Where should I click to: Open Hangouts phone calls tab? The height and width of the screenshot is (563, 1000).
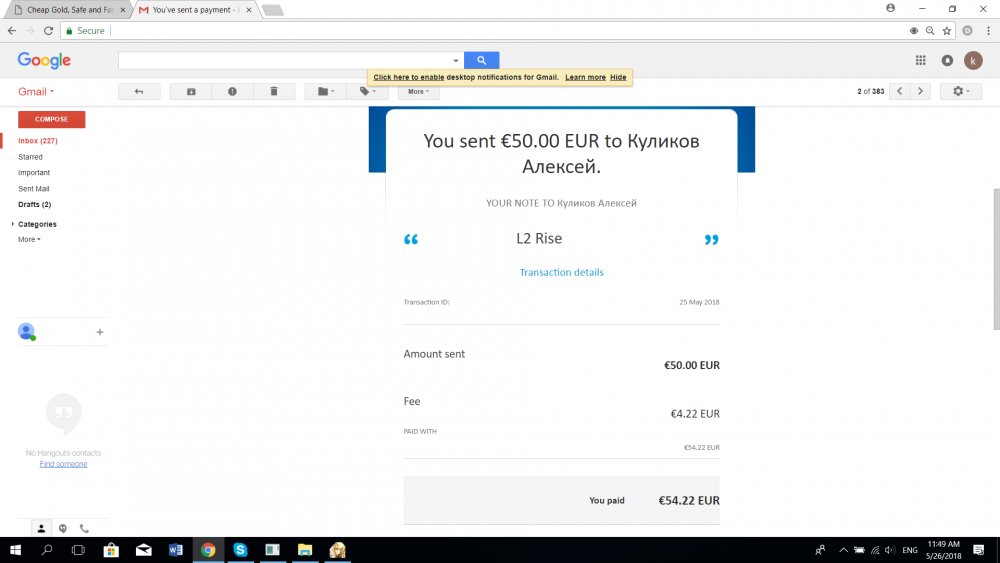(84, 528)
